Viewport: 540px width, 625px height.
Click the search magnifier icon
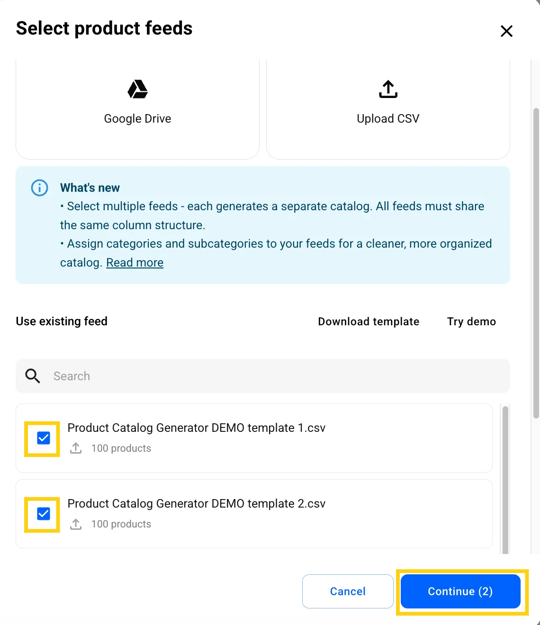[32, 376]
